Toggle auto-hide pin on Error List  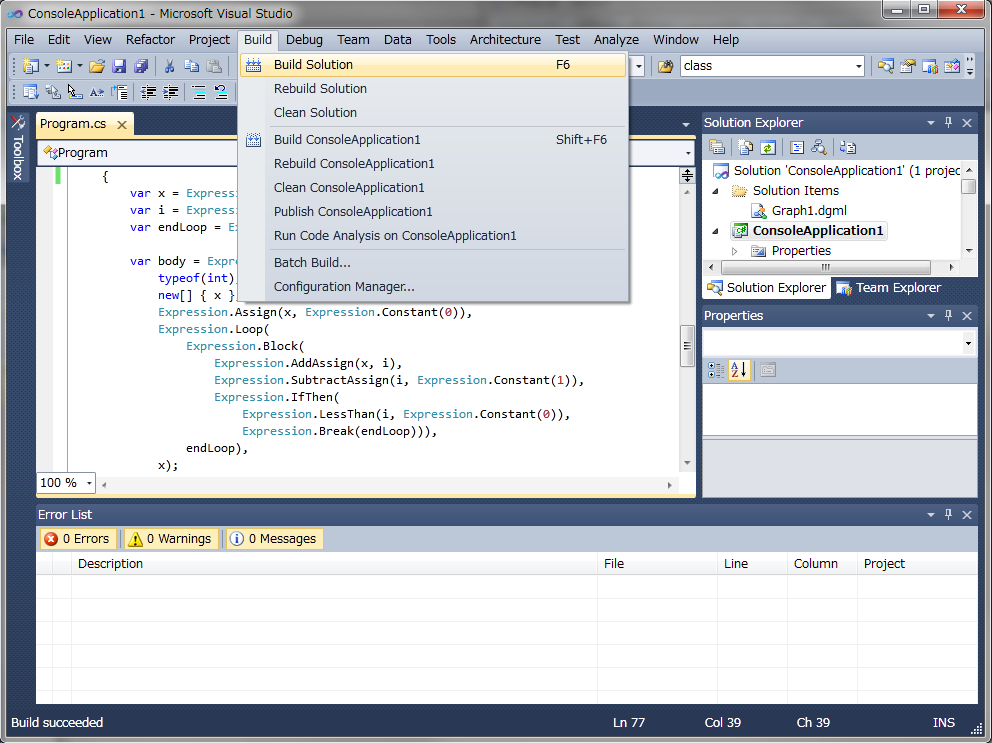[948, 515]
